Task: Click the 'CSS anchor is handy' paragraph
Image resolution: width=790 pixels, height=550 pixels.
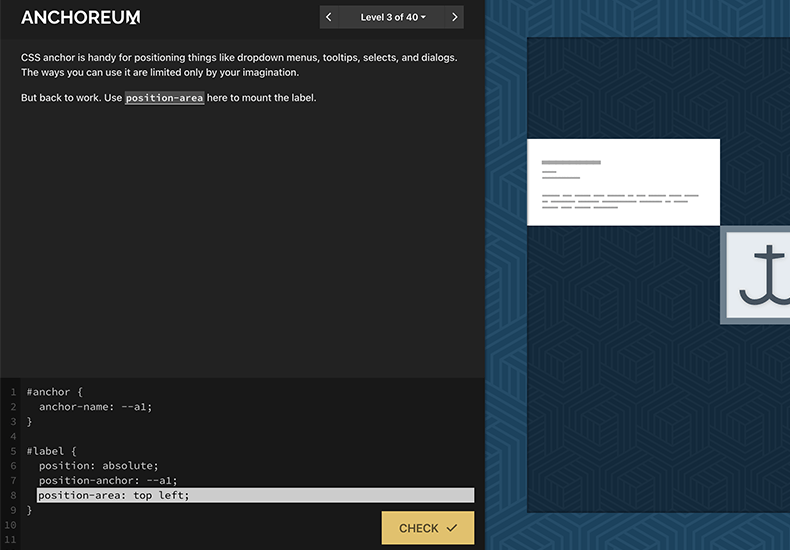Action: (x=239, y=65)
